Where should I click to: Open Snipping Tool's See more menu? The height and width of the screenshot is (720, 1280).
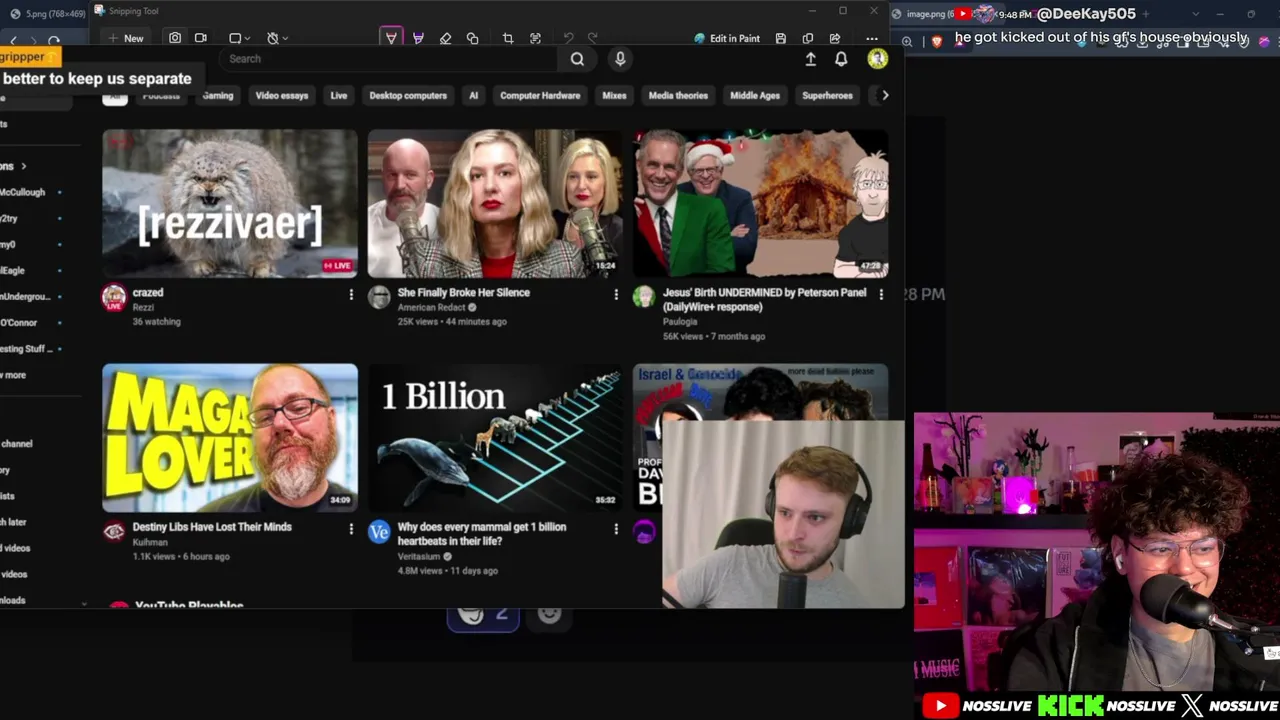(872, 38)
